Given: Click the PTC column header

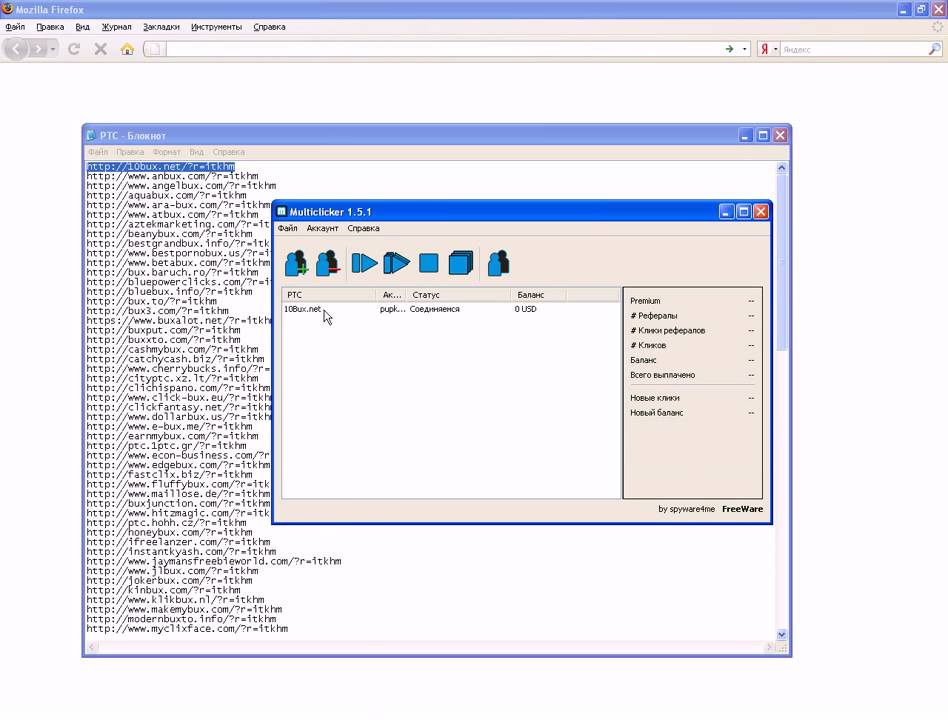Looking at the screenshot, I should (329, 295).
